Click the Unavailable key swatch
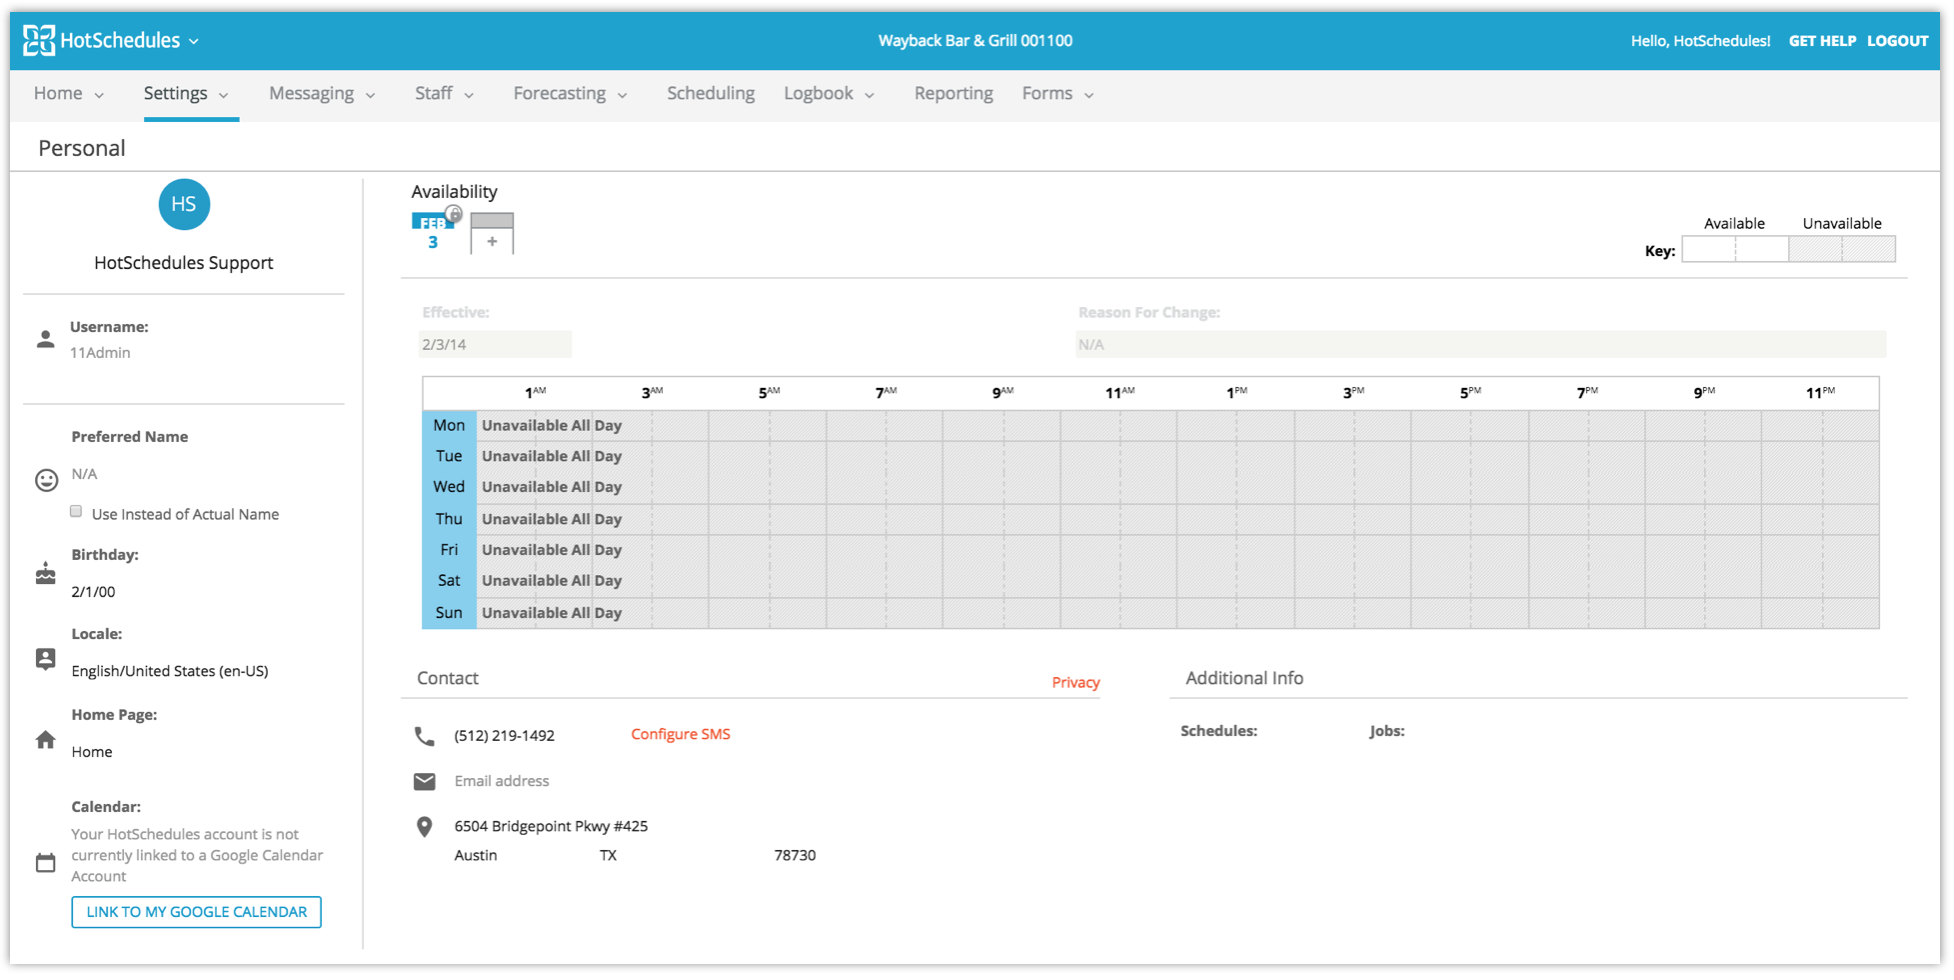This screenshot has width=1954, height=980. point(1841,249)
